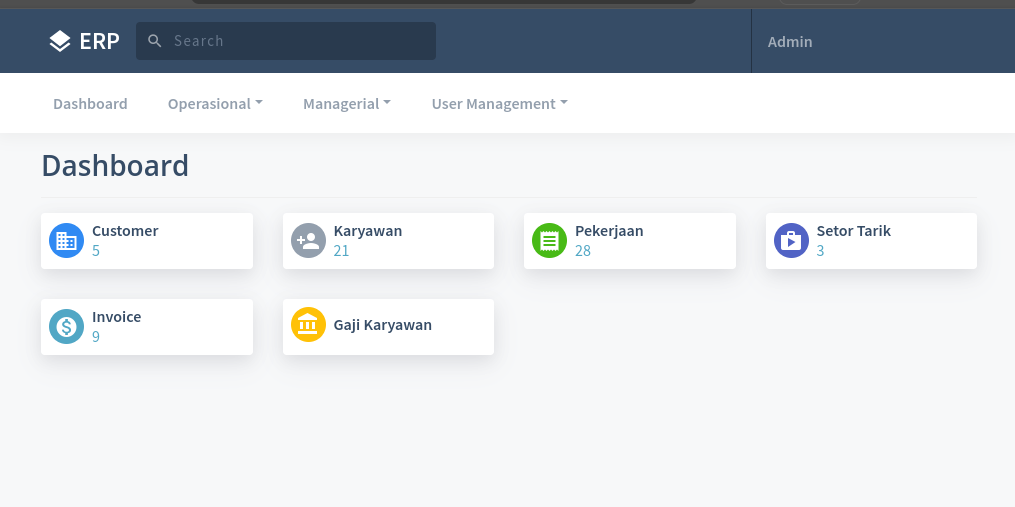Open the Setor Tarik card title

pyautogui.click(x=853, y=231)
